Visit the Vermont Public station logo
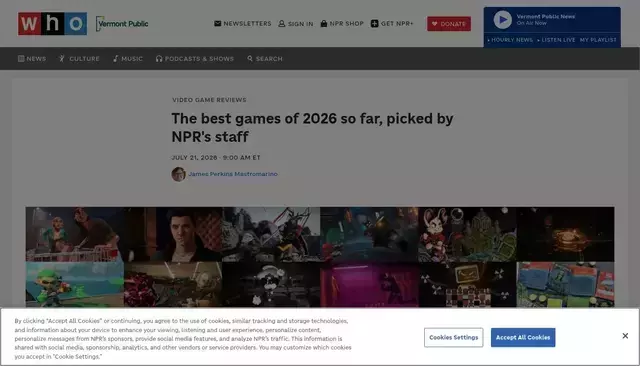640x366 pixels. coord(122,24)
